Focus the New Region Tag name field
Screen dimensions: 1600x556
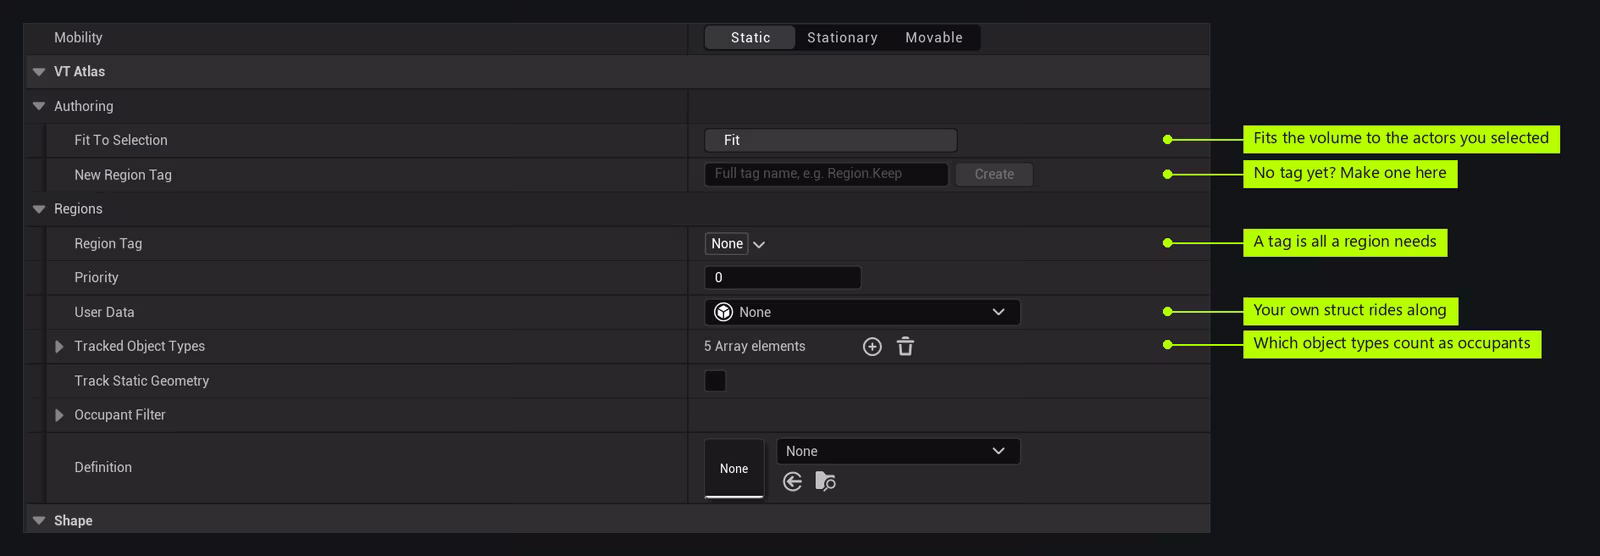click(826, 174)
